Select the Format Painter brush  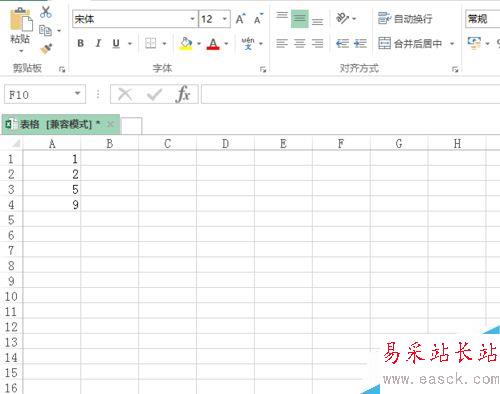(46, 49)
